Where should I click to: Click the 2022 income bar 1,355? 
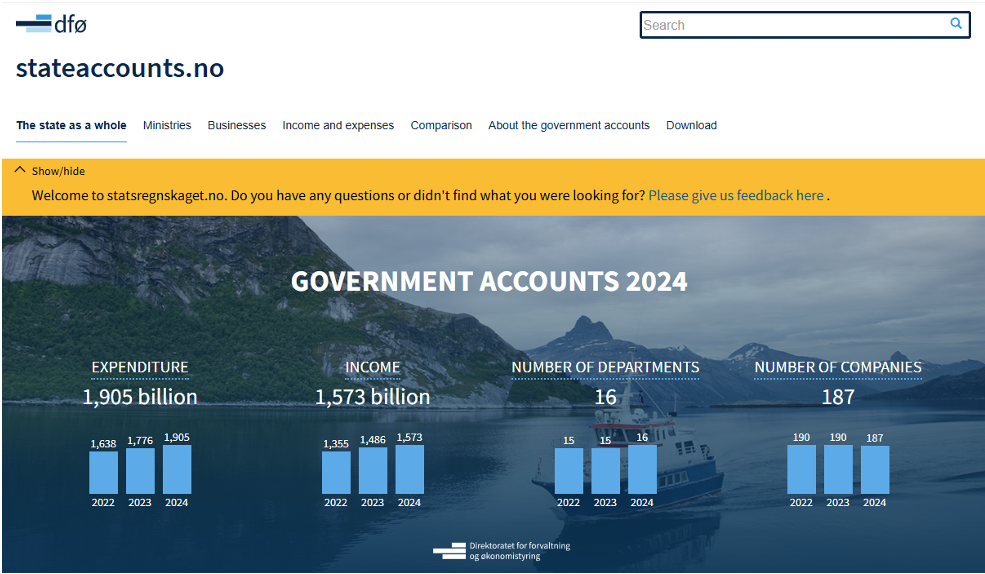tap(336, 472)
